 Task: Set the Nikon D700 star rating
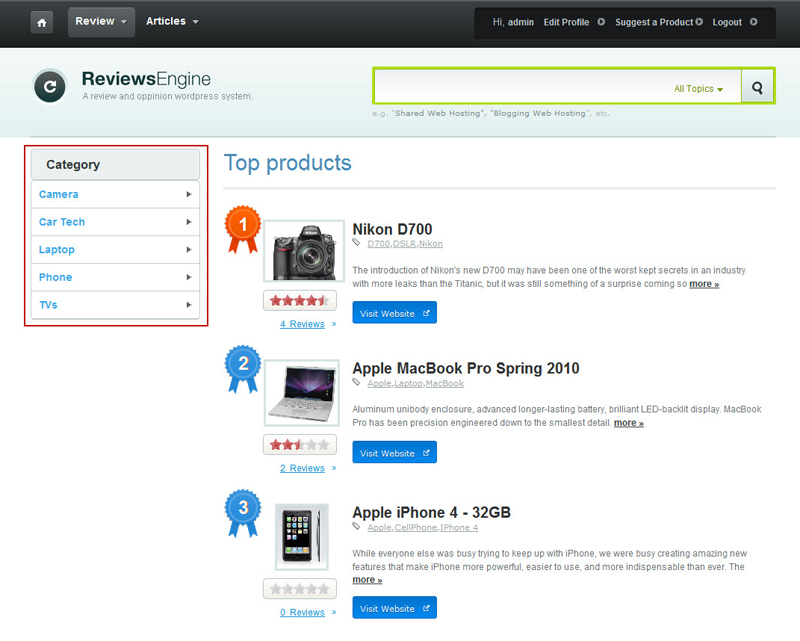pos(300,301)
